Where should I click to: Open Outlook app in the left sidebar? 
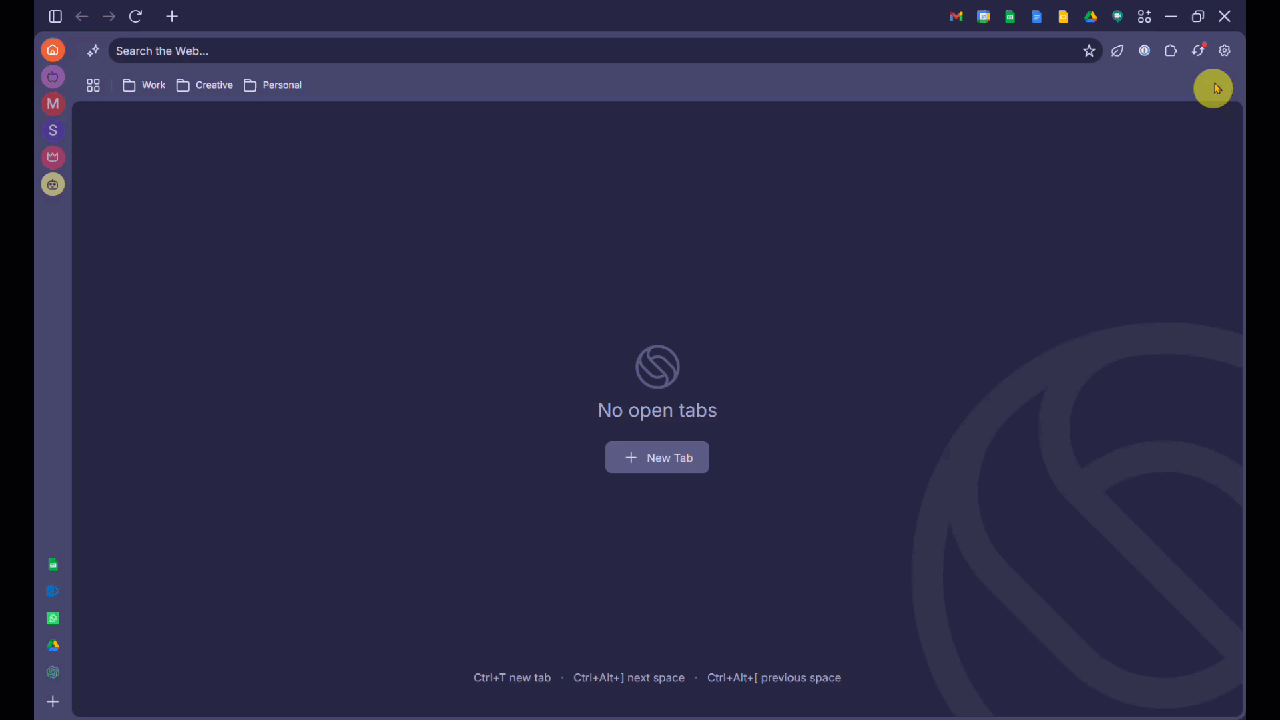tap(53, 592)
